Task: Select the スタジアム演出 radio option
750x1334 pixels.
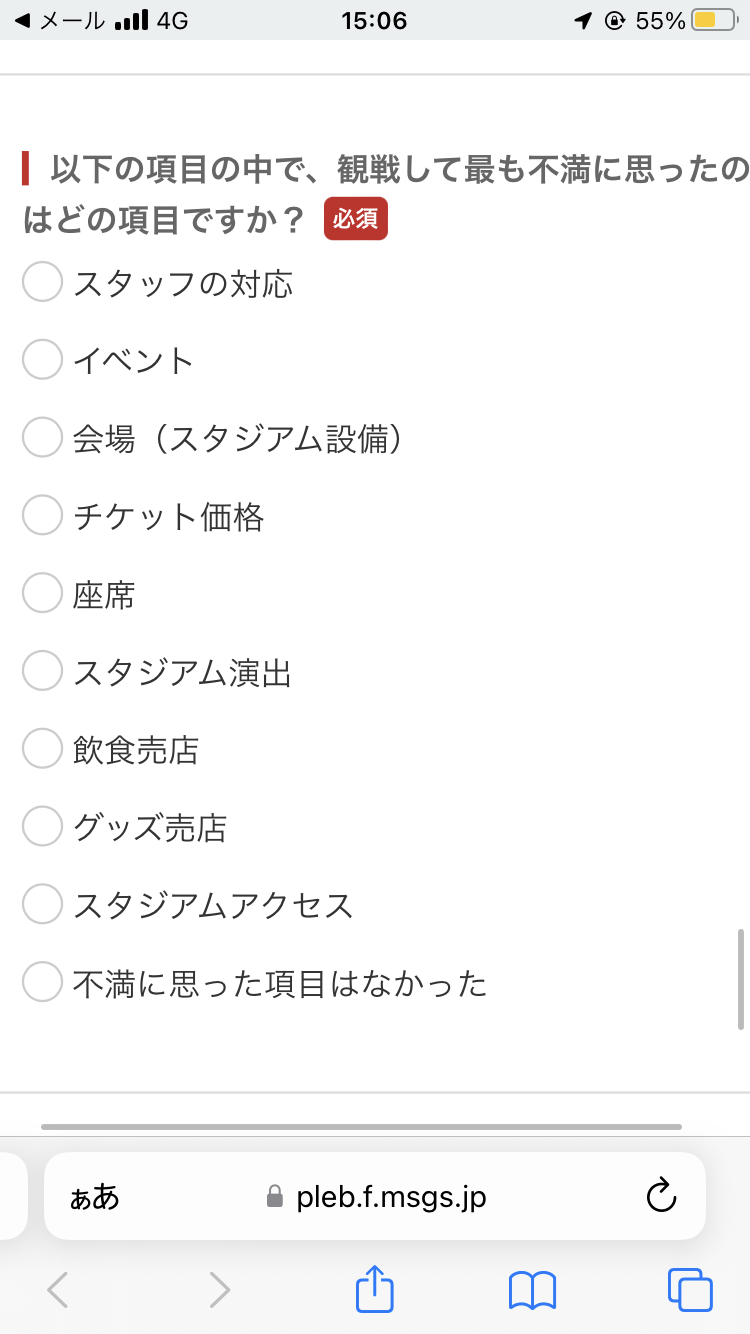Action: [x=42, y=672]
